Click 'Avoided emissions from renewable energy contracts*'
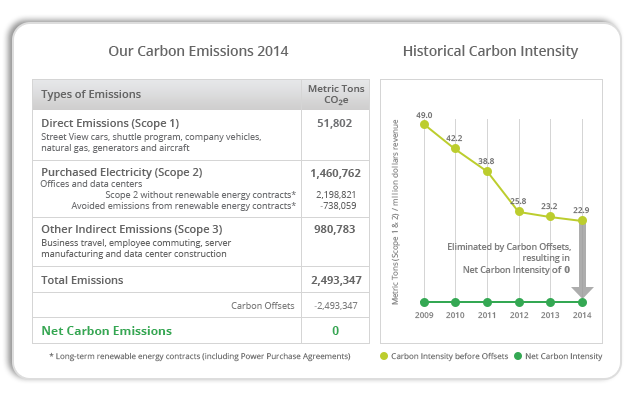Image resolution: width=626 pixels, height=394 pixels. click(x=184, y=206)
